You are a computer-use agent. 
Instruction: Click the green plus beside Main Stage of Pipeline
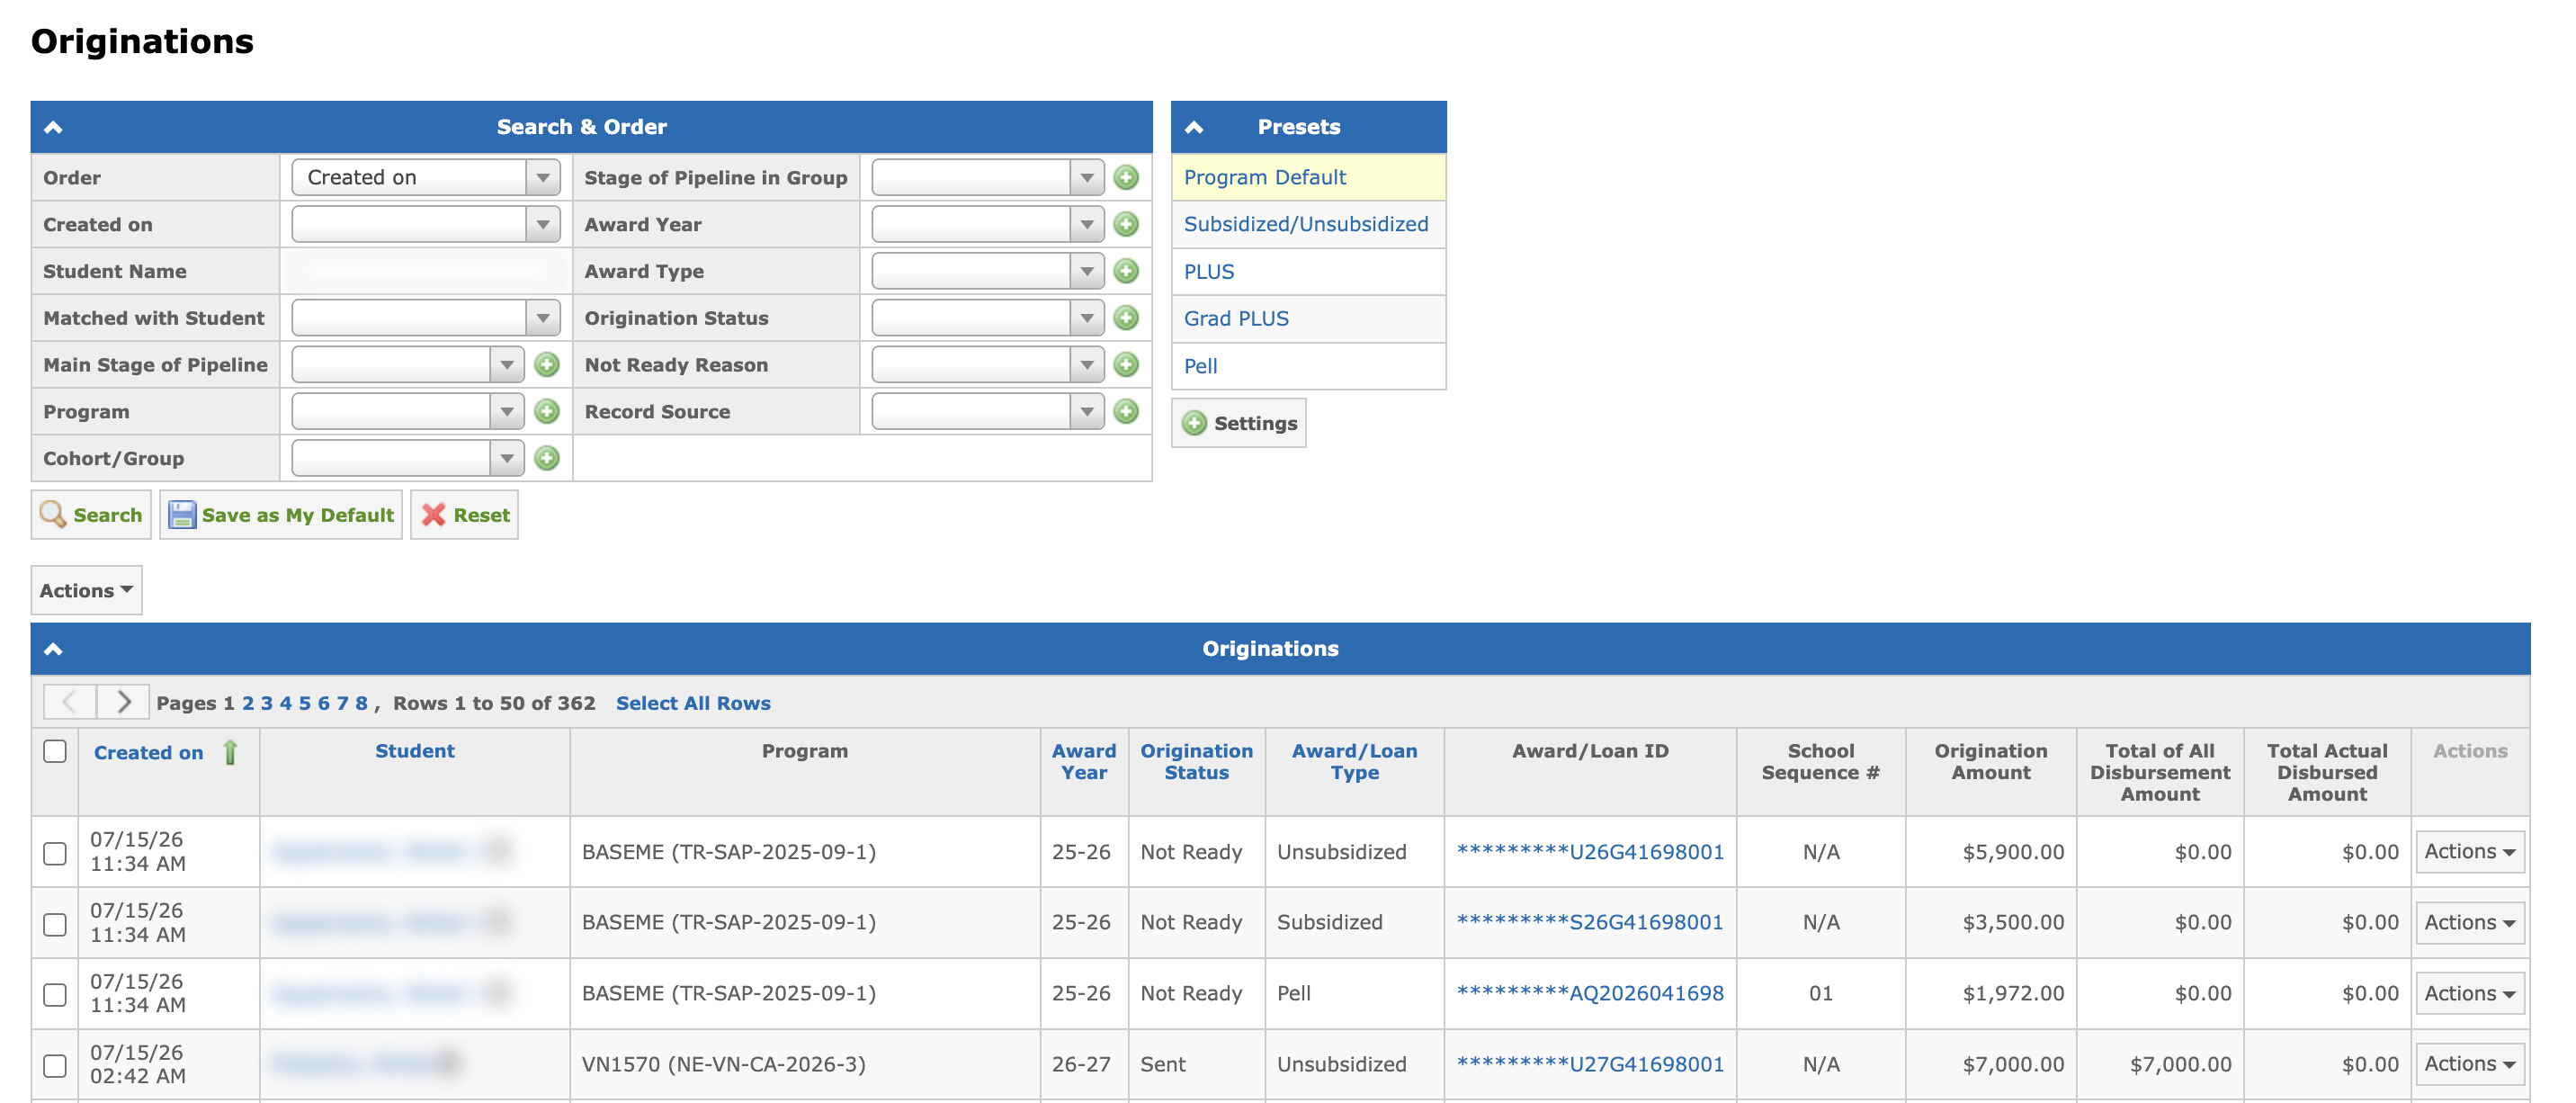[x=546, y=365]
